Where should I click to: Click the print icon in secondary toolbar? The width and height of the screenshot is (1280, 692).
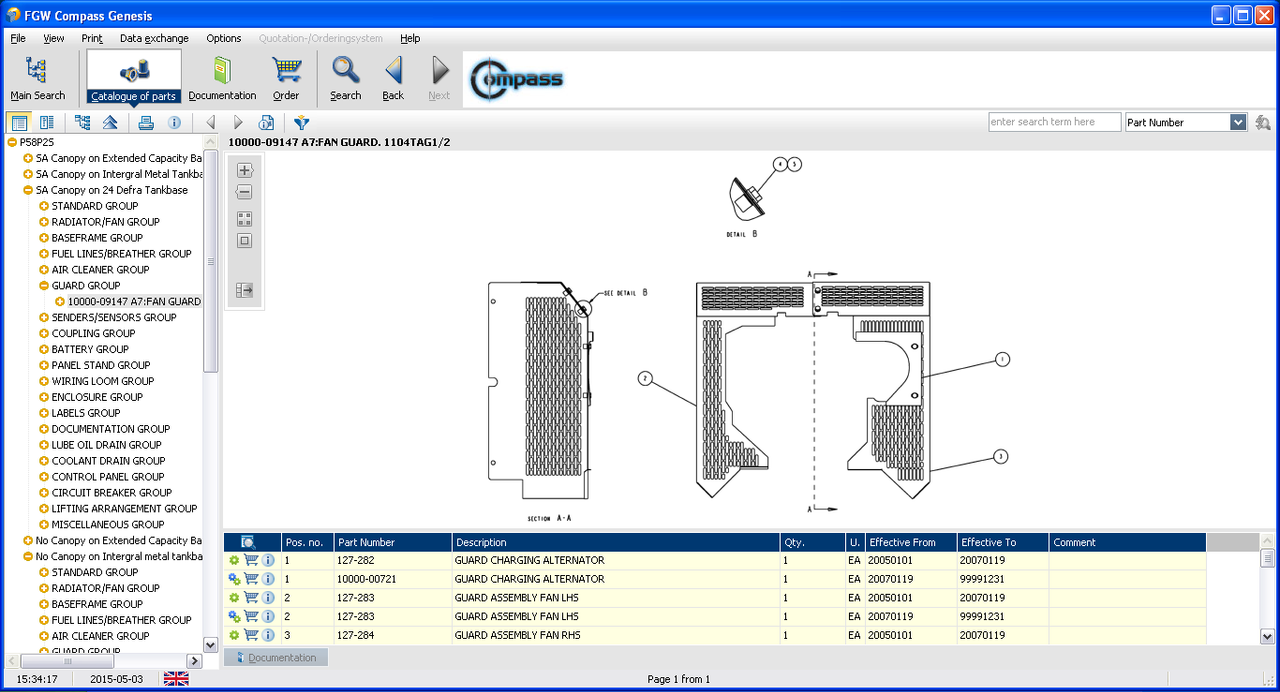pos(146,122)
